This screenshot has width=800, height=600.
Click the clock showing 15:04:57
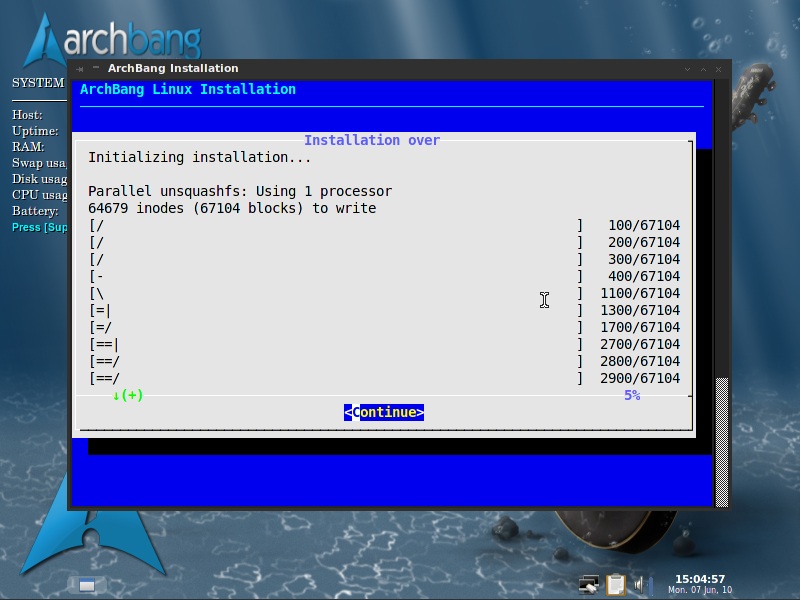point(699,579)
